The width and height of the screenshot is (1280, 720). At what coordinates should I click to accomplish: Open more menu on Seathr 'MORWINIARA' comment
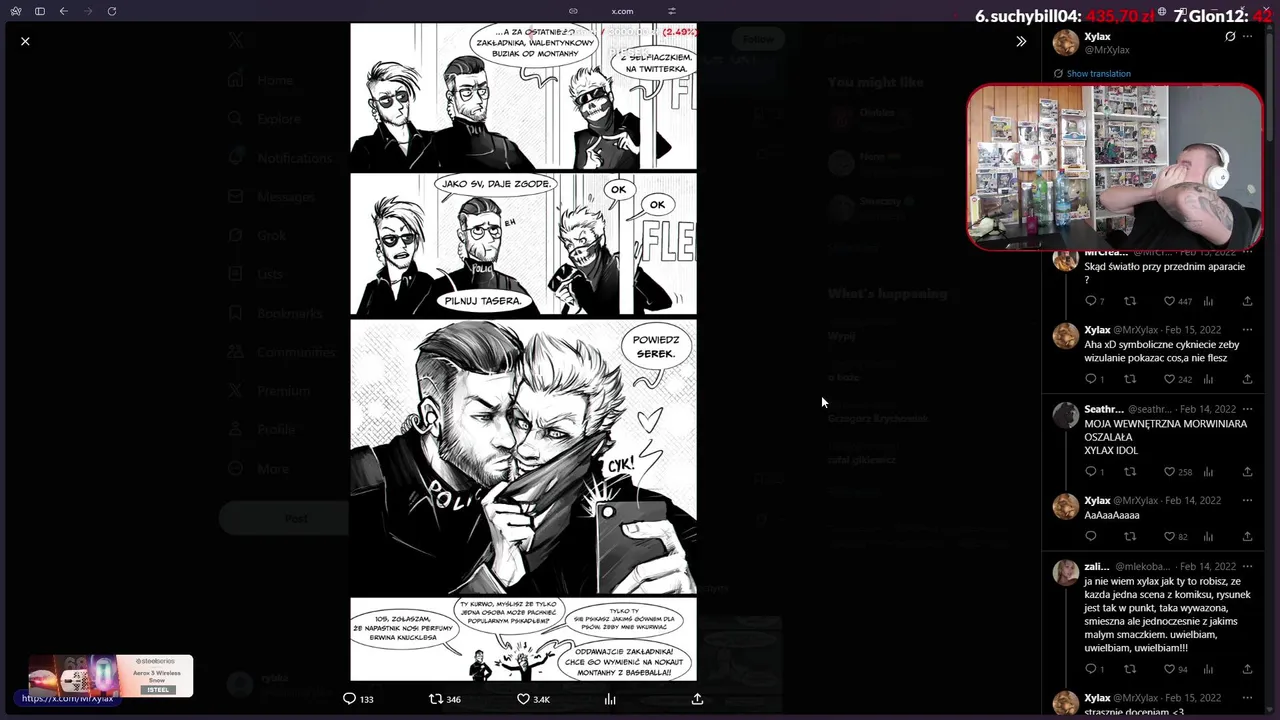1247,409
